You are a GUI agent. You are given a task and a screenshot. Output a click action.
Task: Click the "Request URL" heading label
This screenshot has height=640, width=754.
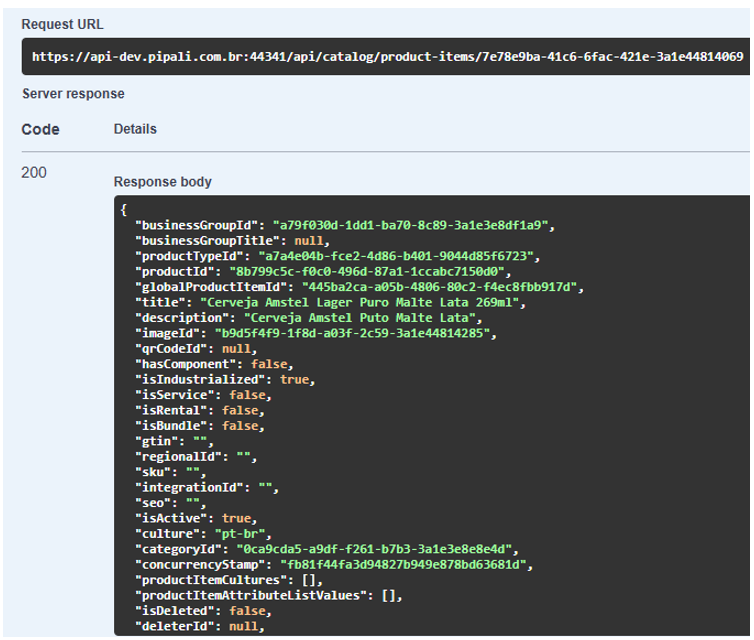[x=62, y=24]
